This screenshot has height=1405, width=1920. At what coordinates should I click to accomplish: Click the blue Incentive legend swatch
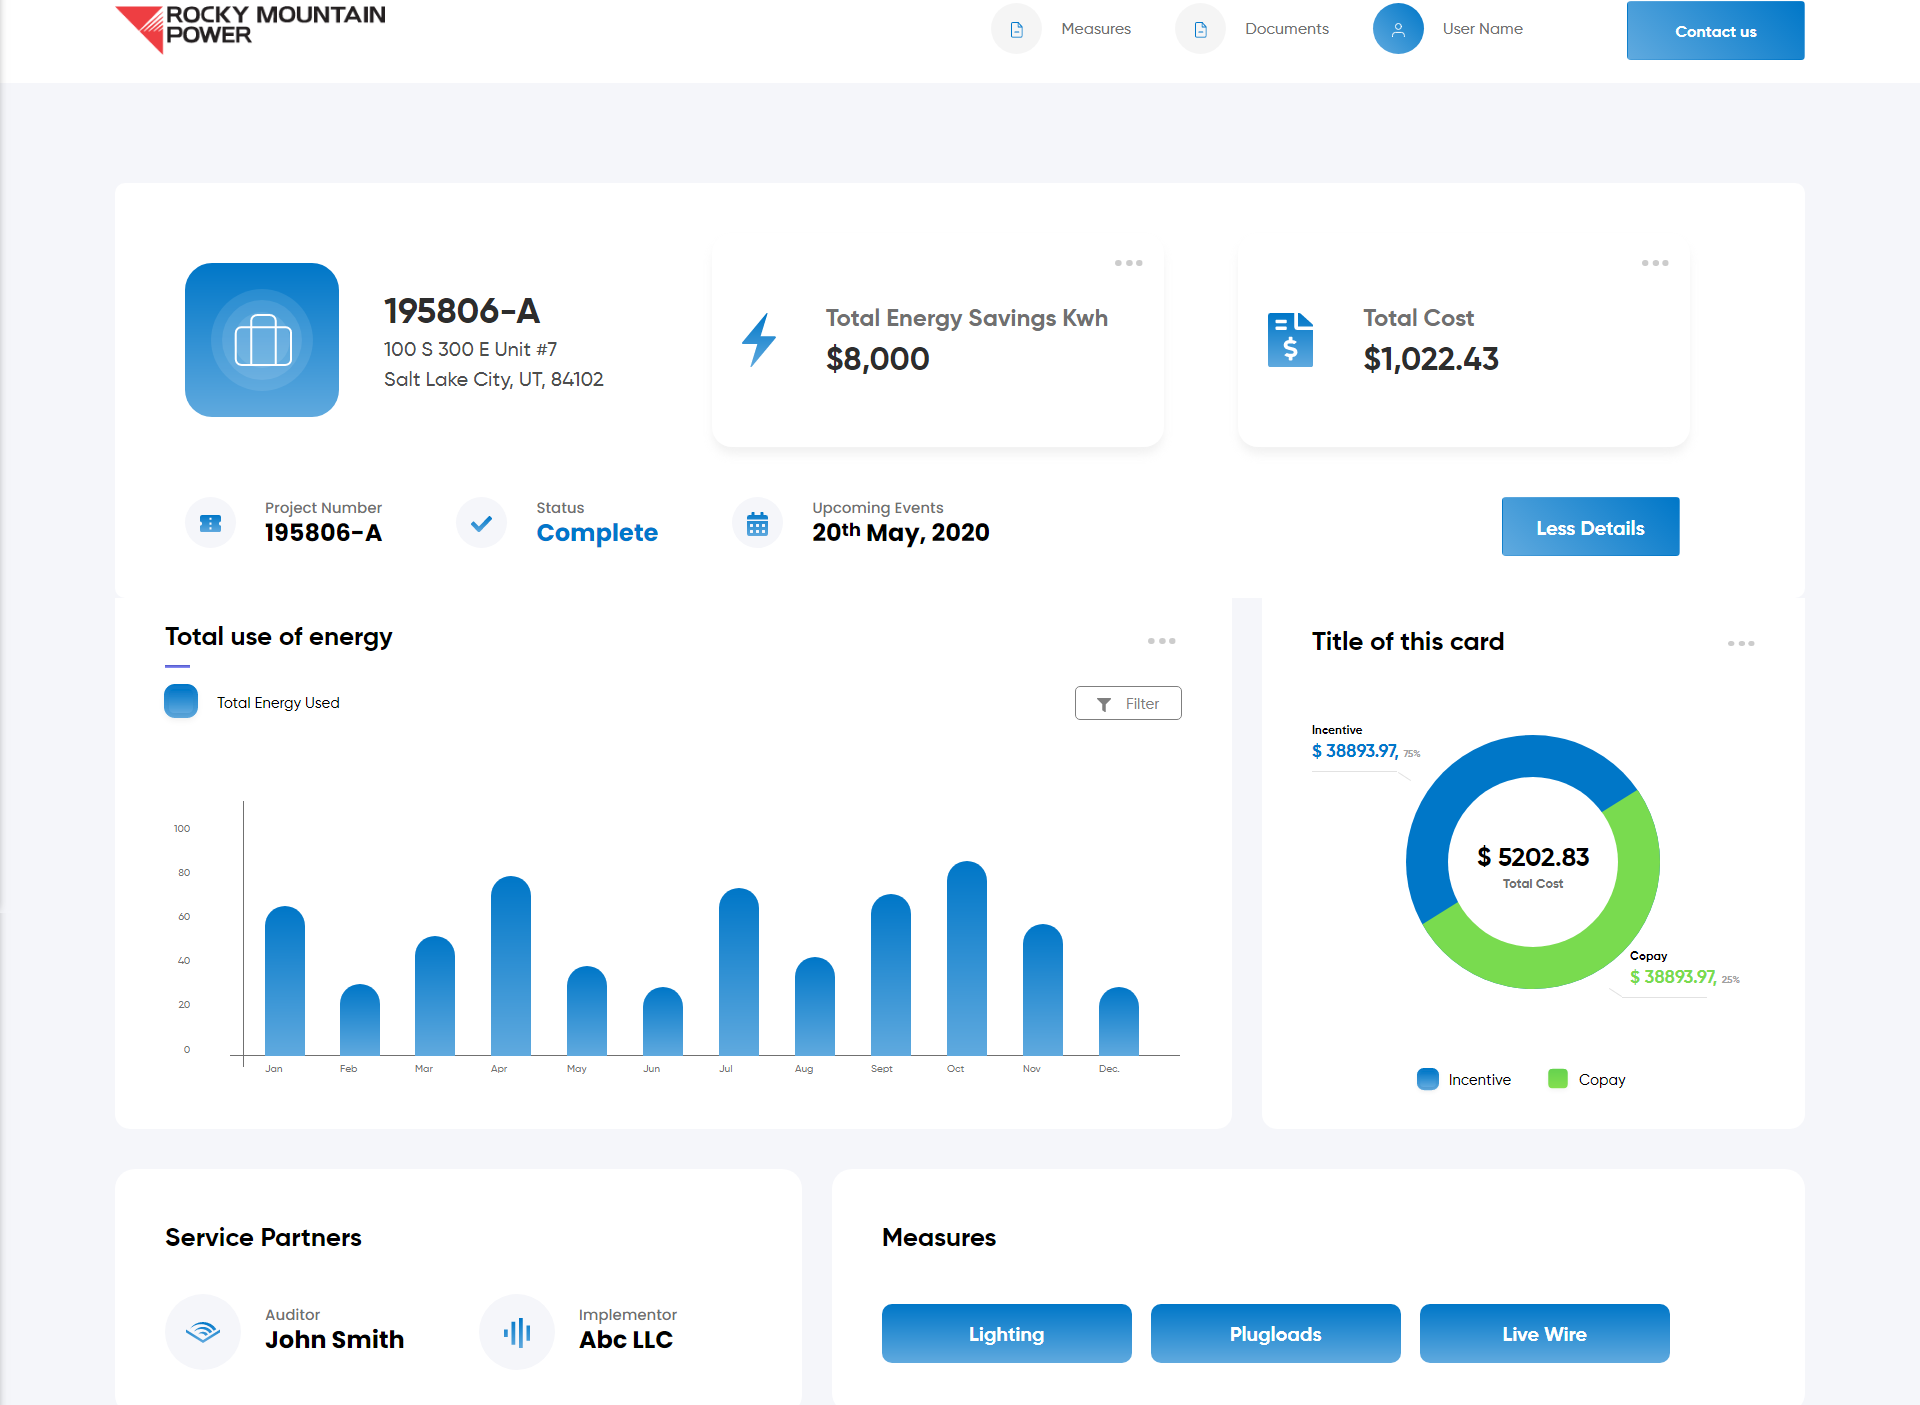tap(1428, 1079)
